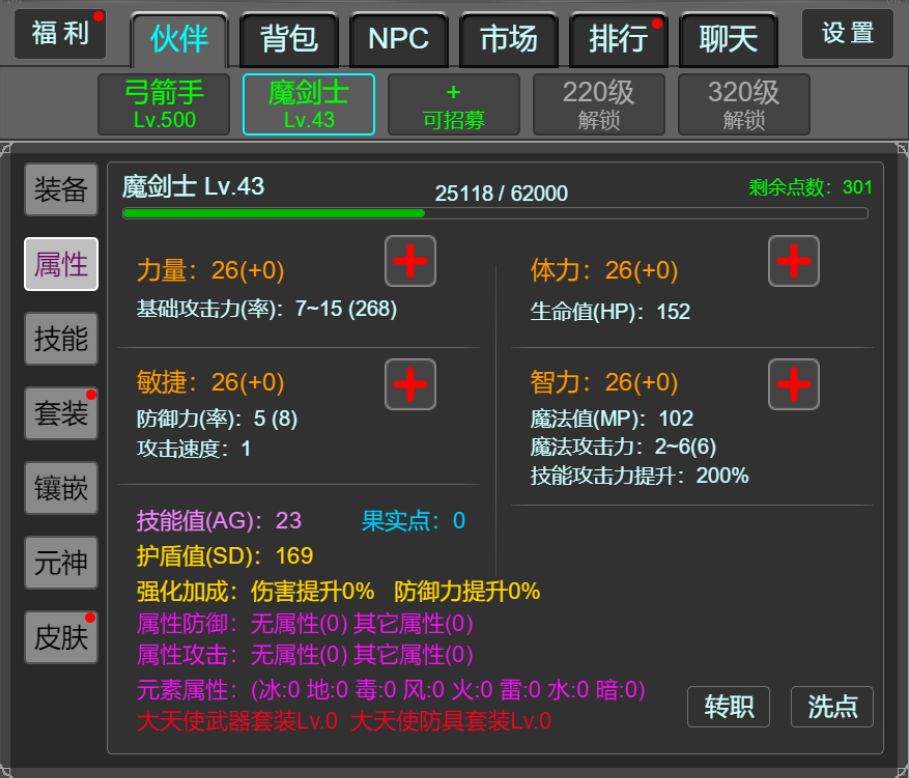Click the 防御力(率): 5 (8) line
The image size is (909, 778).
217,419
